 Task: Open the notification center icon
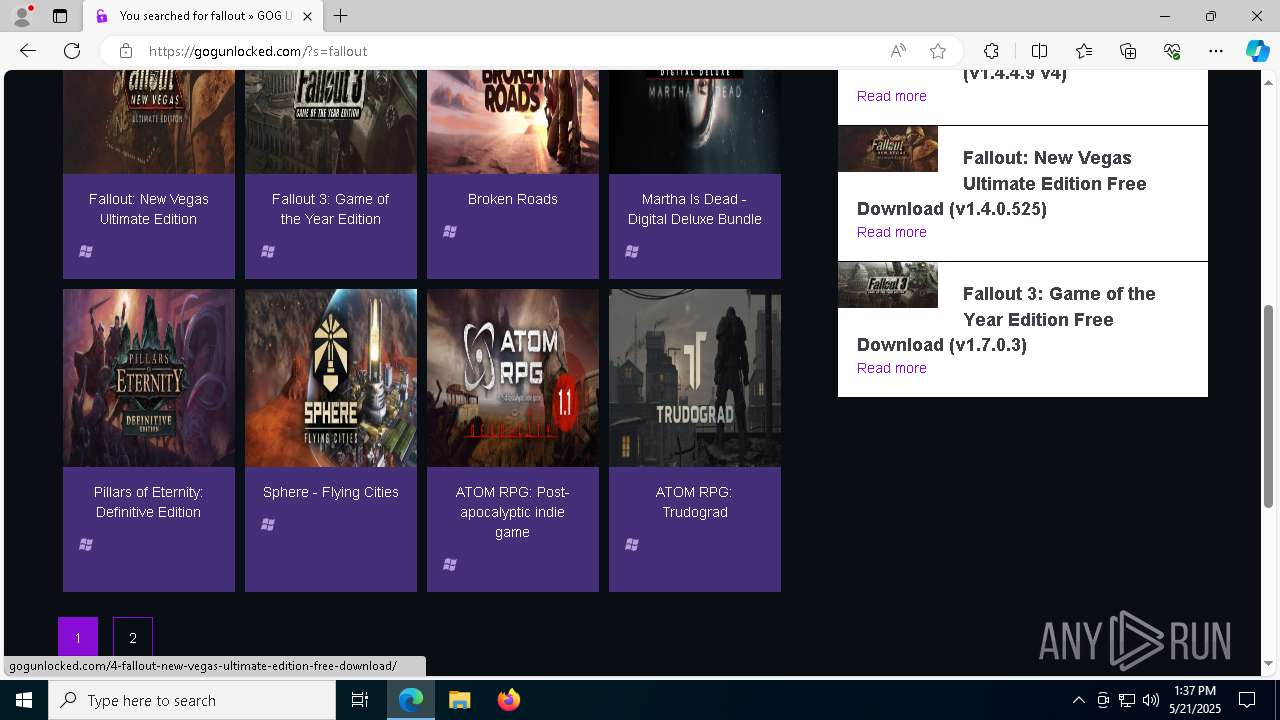pyautogui.click(x=1247, y=700)
